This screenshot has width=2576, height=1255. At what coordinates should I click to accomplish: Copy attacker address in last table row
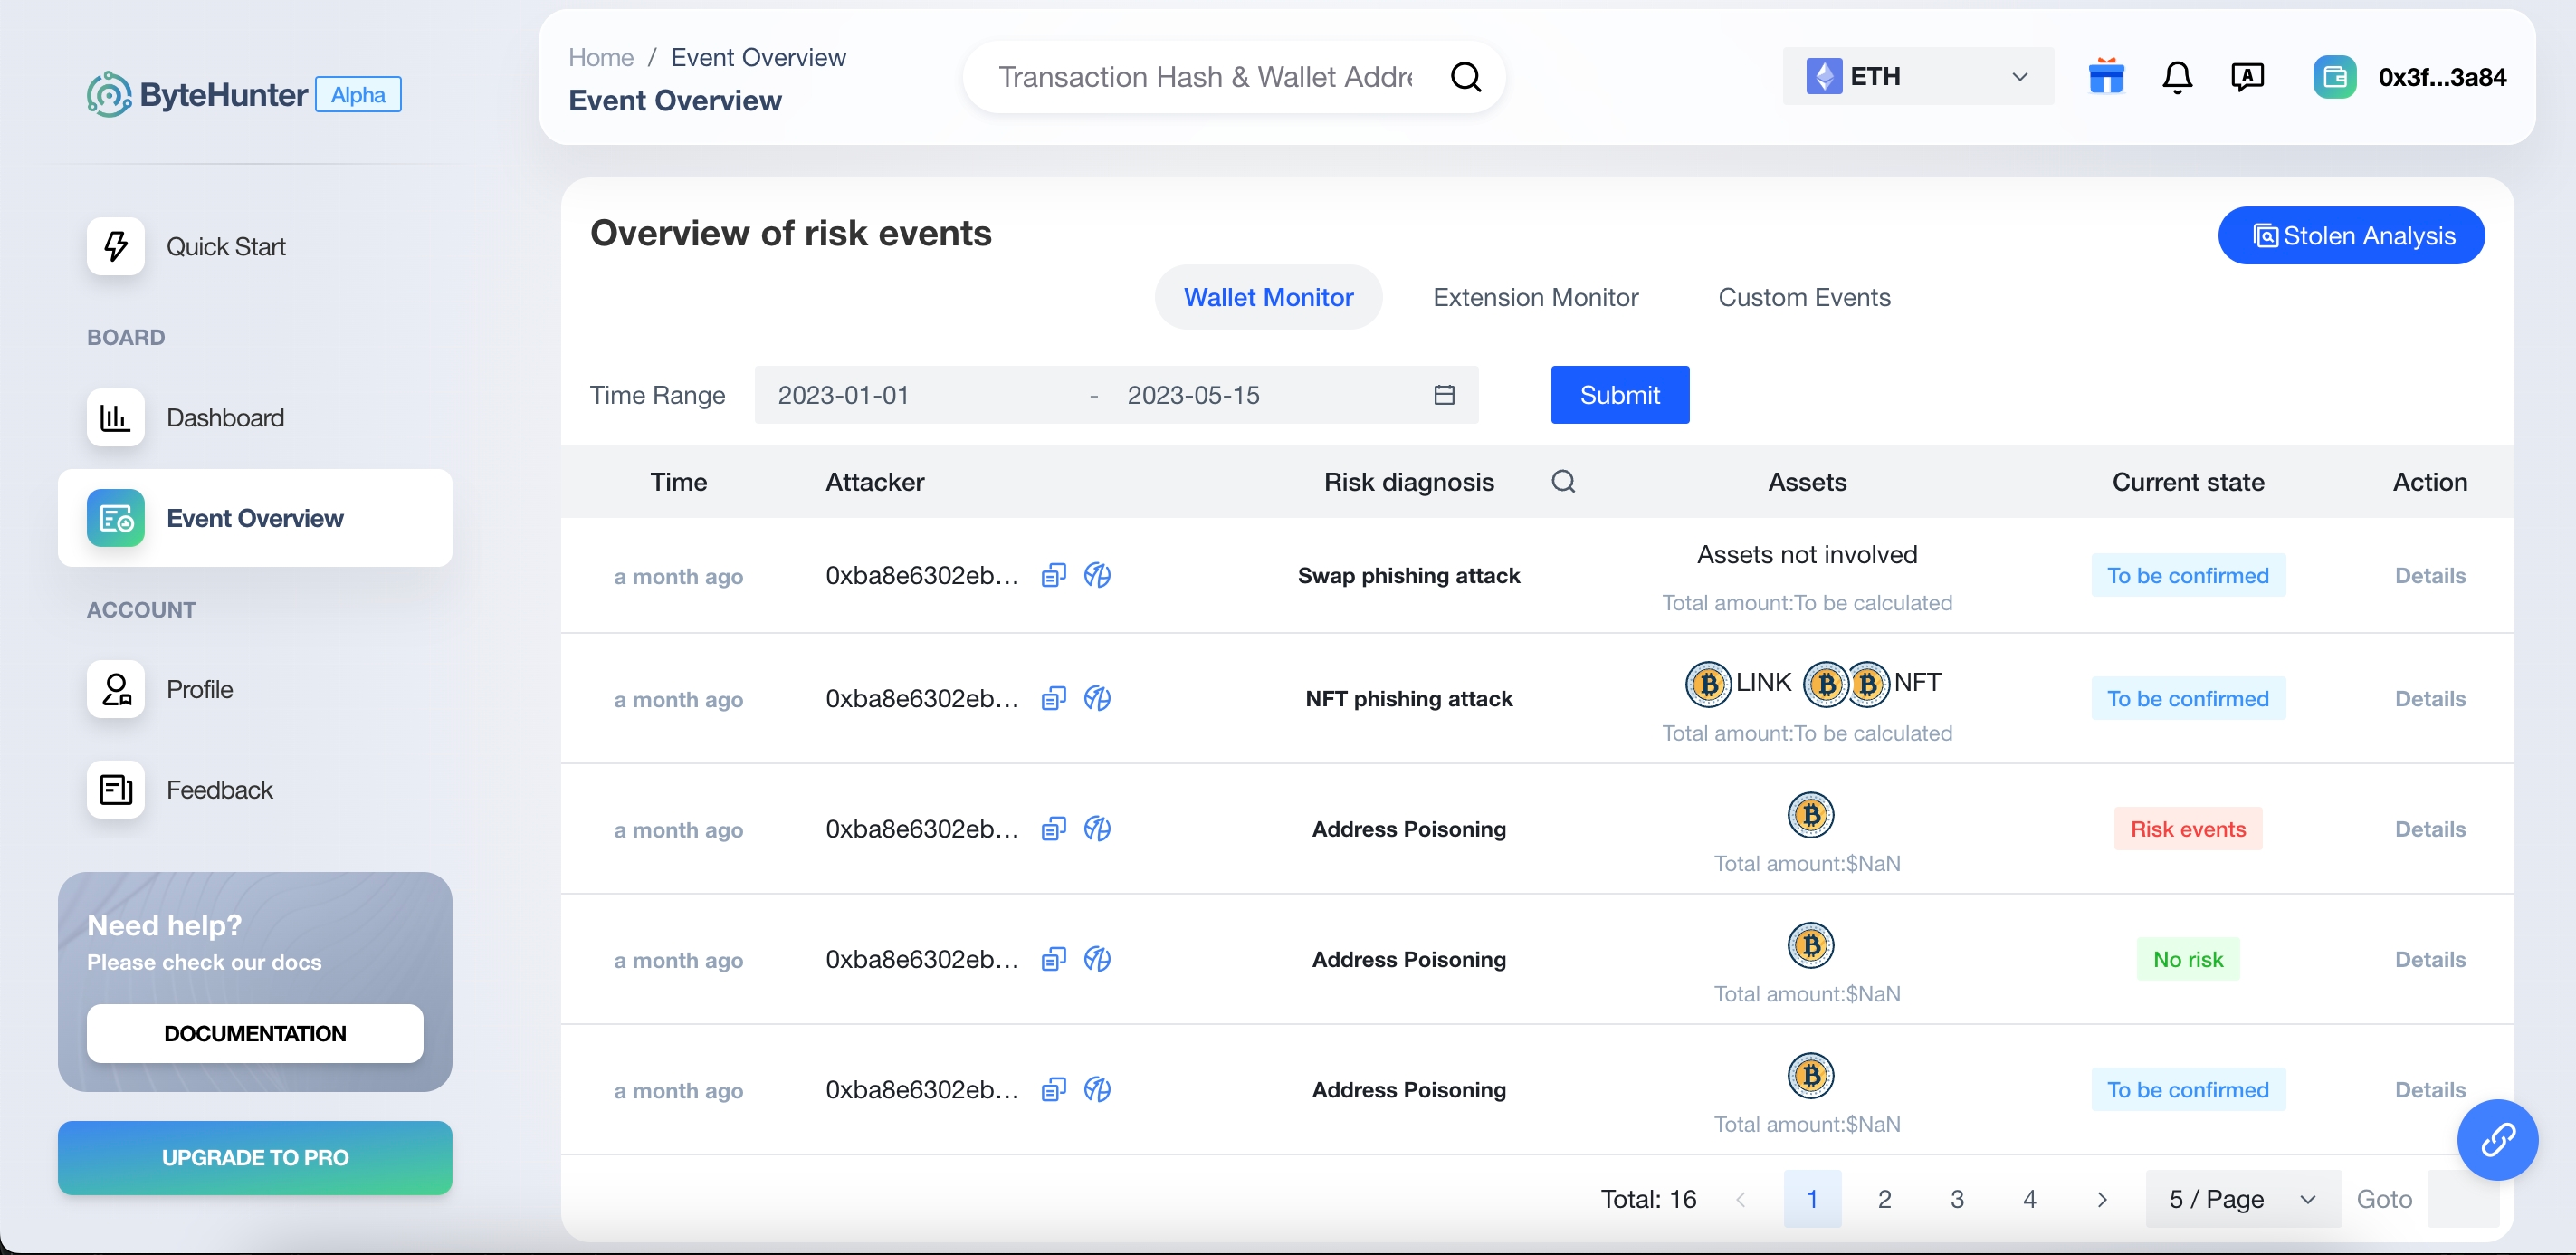coord(1053,1089)
